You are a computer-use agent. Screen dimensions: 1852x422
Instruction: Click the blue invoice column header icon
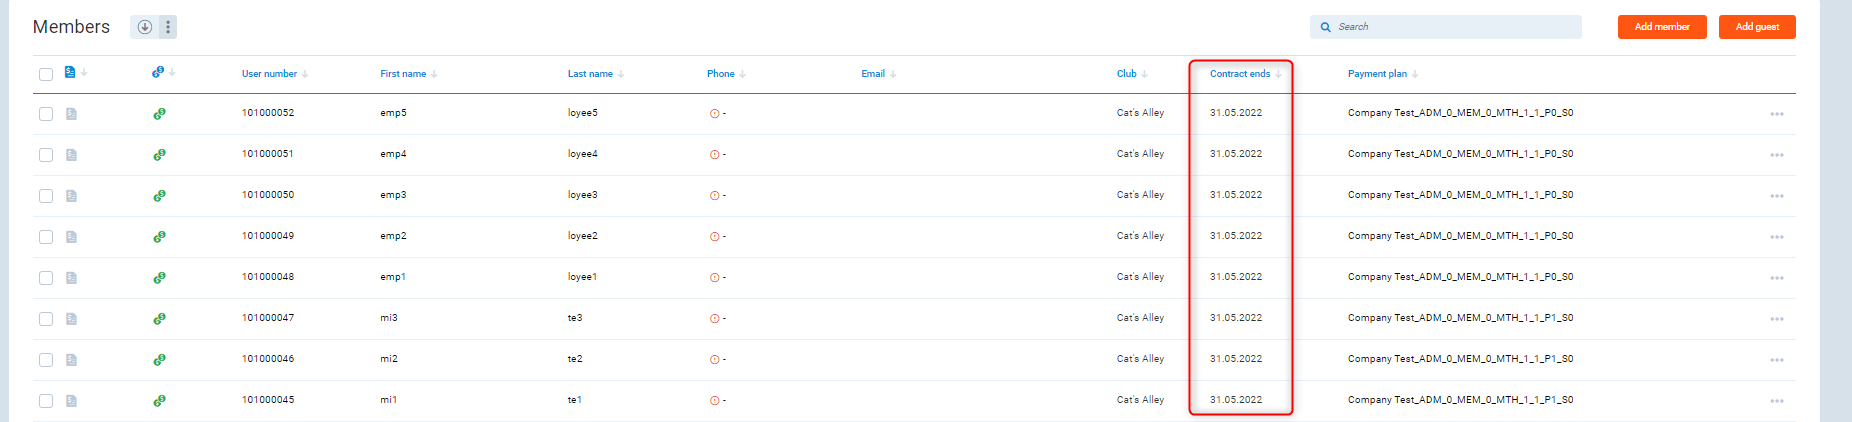70,72
